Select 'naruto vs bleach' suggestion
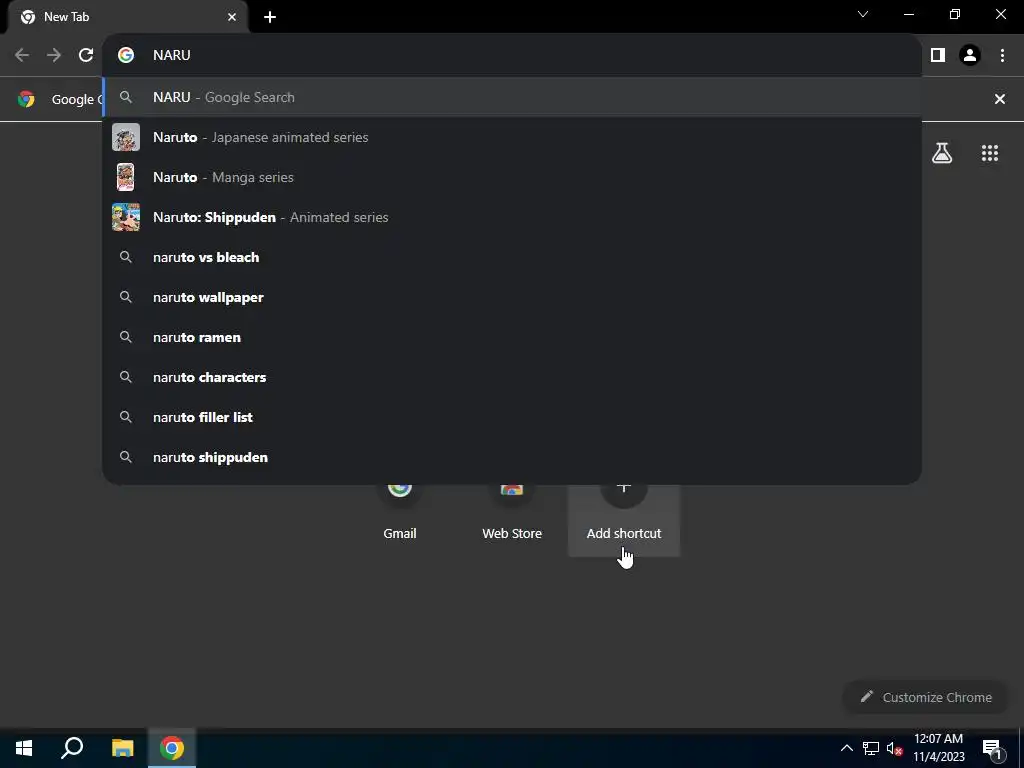1024x768 pixels. point(512,257)
